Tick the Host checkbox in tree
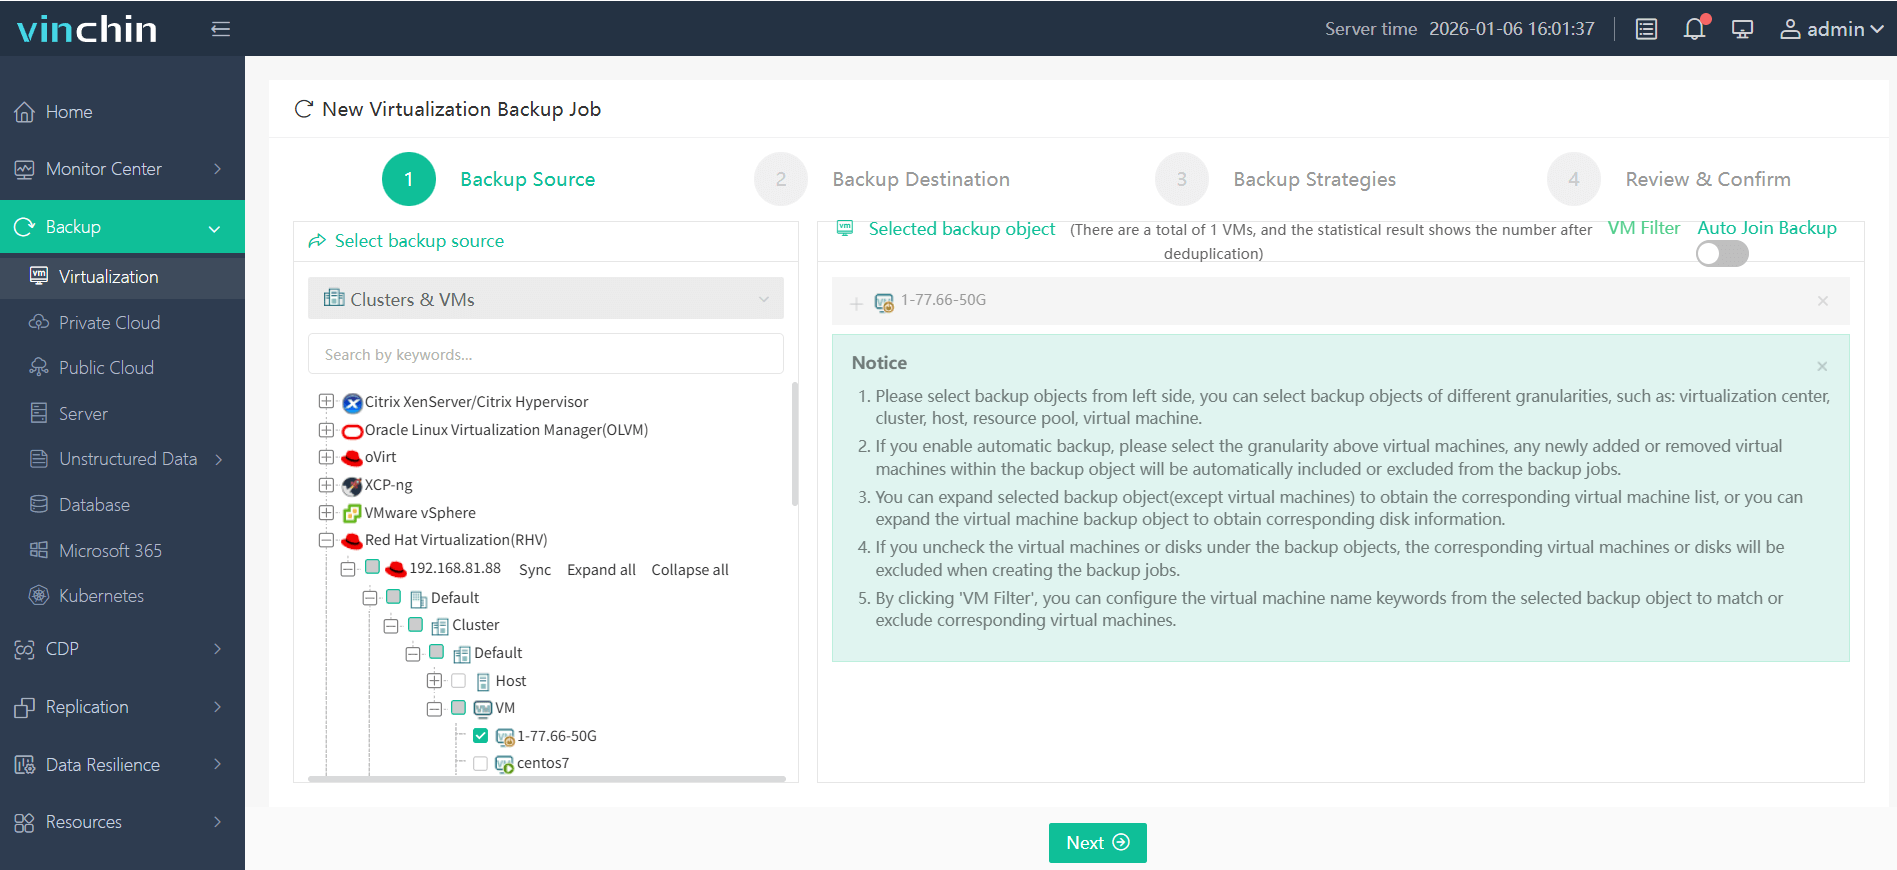The image size is (1897, 870). 458,681
